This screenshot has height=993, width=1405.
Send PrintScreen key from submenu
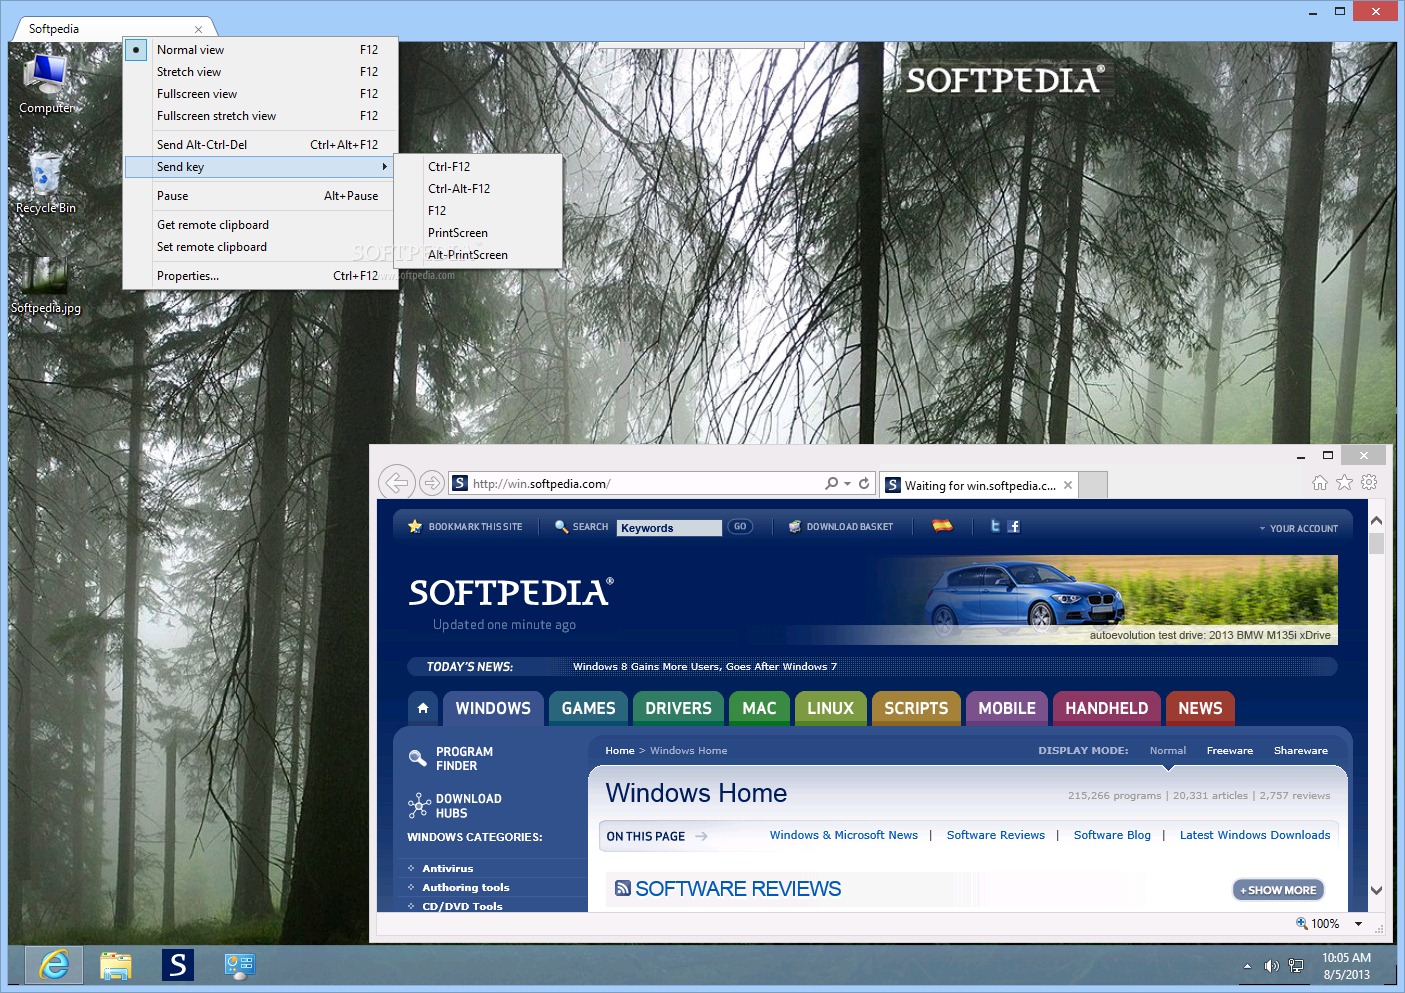point(478,233)
